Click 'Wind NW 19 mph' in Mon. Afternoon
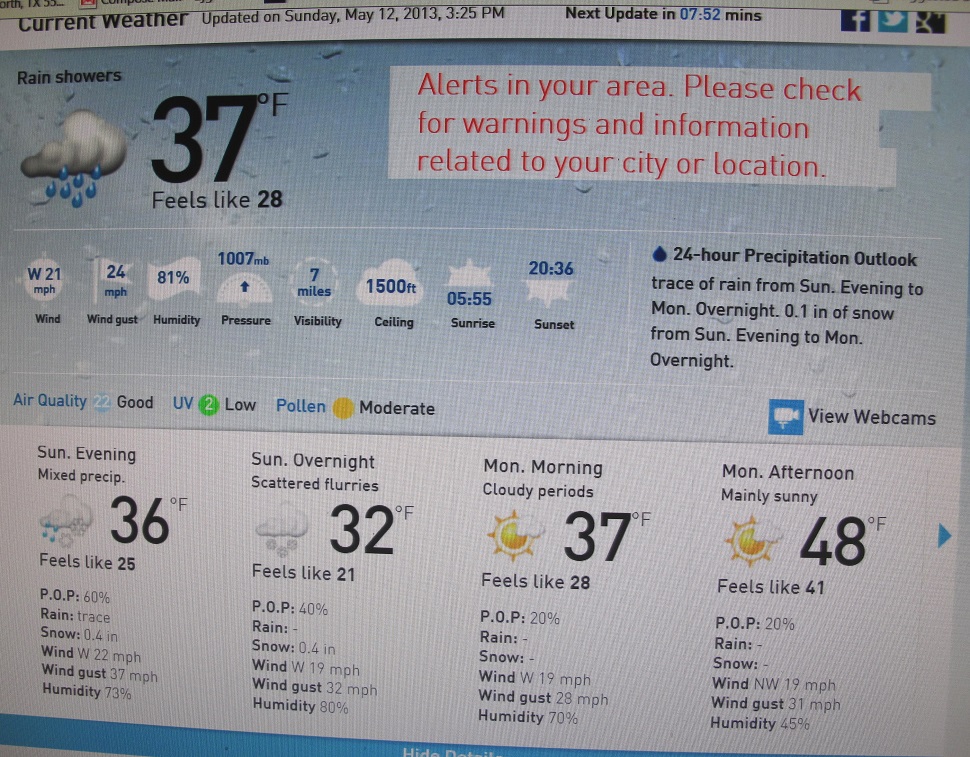The height and width of the screenshot is (757, 970). (x=774, y=684)
